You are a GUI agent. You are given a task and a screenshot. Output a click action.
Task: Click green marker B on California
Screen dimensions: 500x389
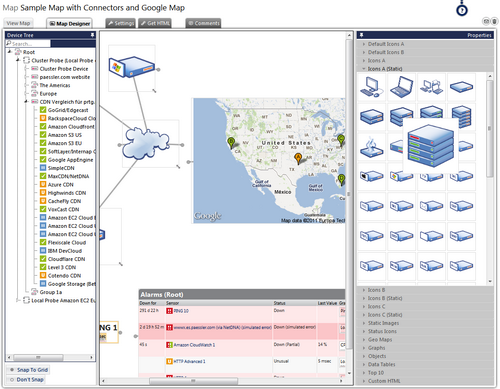pyautogui.click(x=231, y=143)
